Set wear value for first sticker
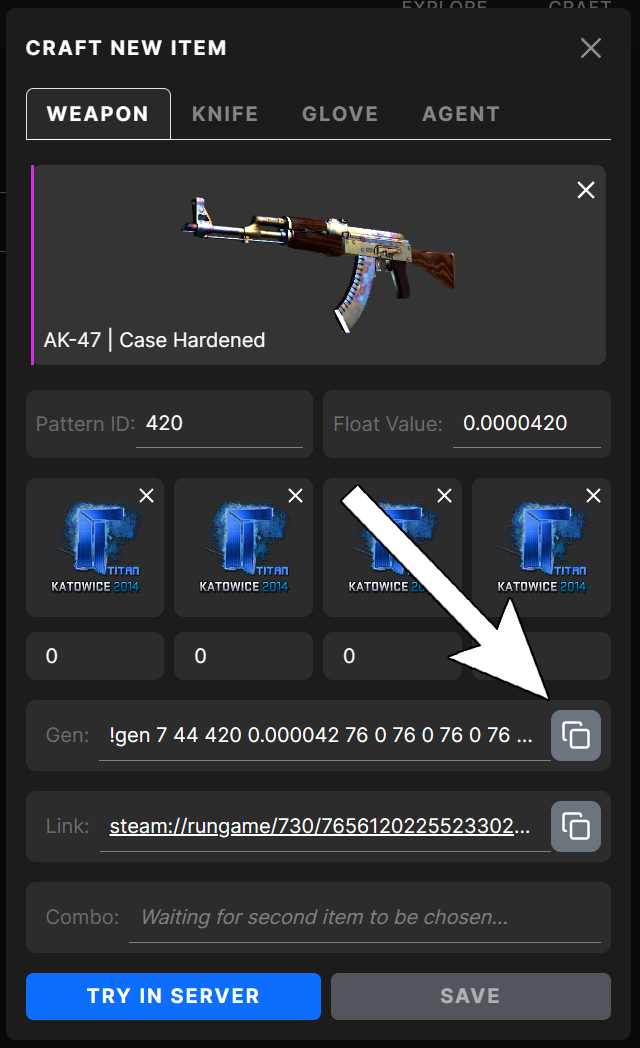The height and width of the screenshot is (1048, 640). [x=95, y=656]
